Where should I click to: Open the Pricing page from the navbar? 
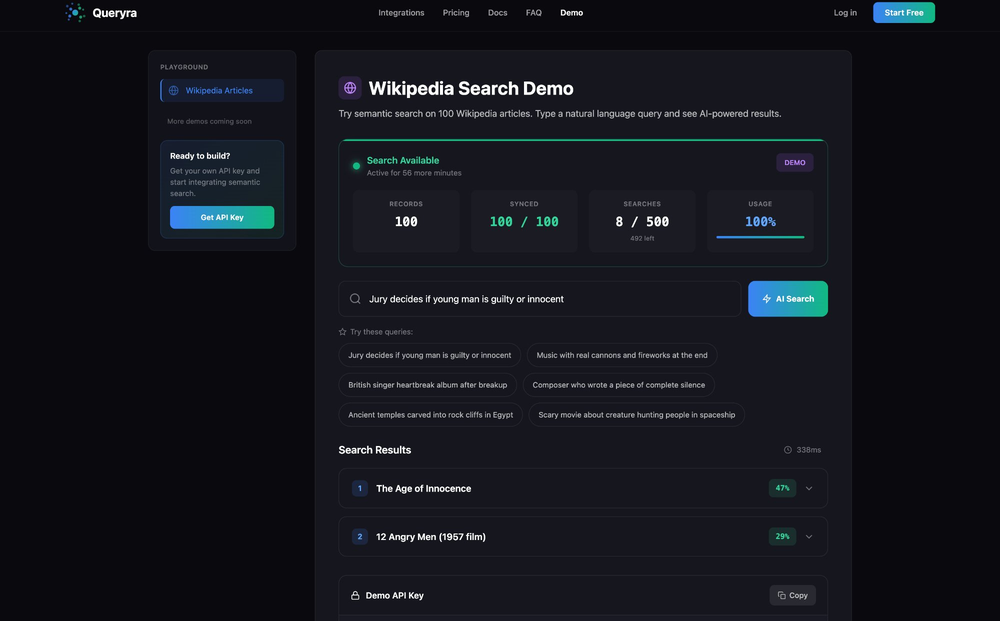(x=457, y=11)
